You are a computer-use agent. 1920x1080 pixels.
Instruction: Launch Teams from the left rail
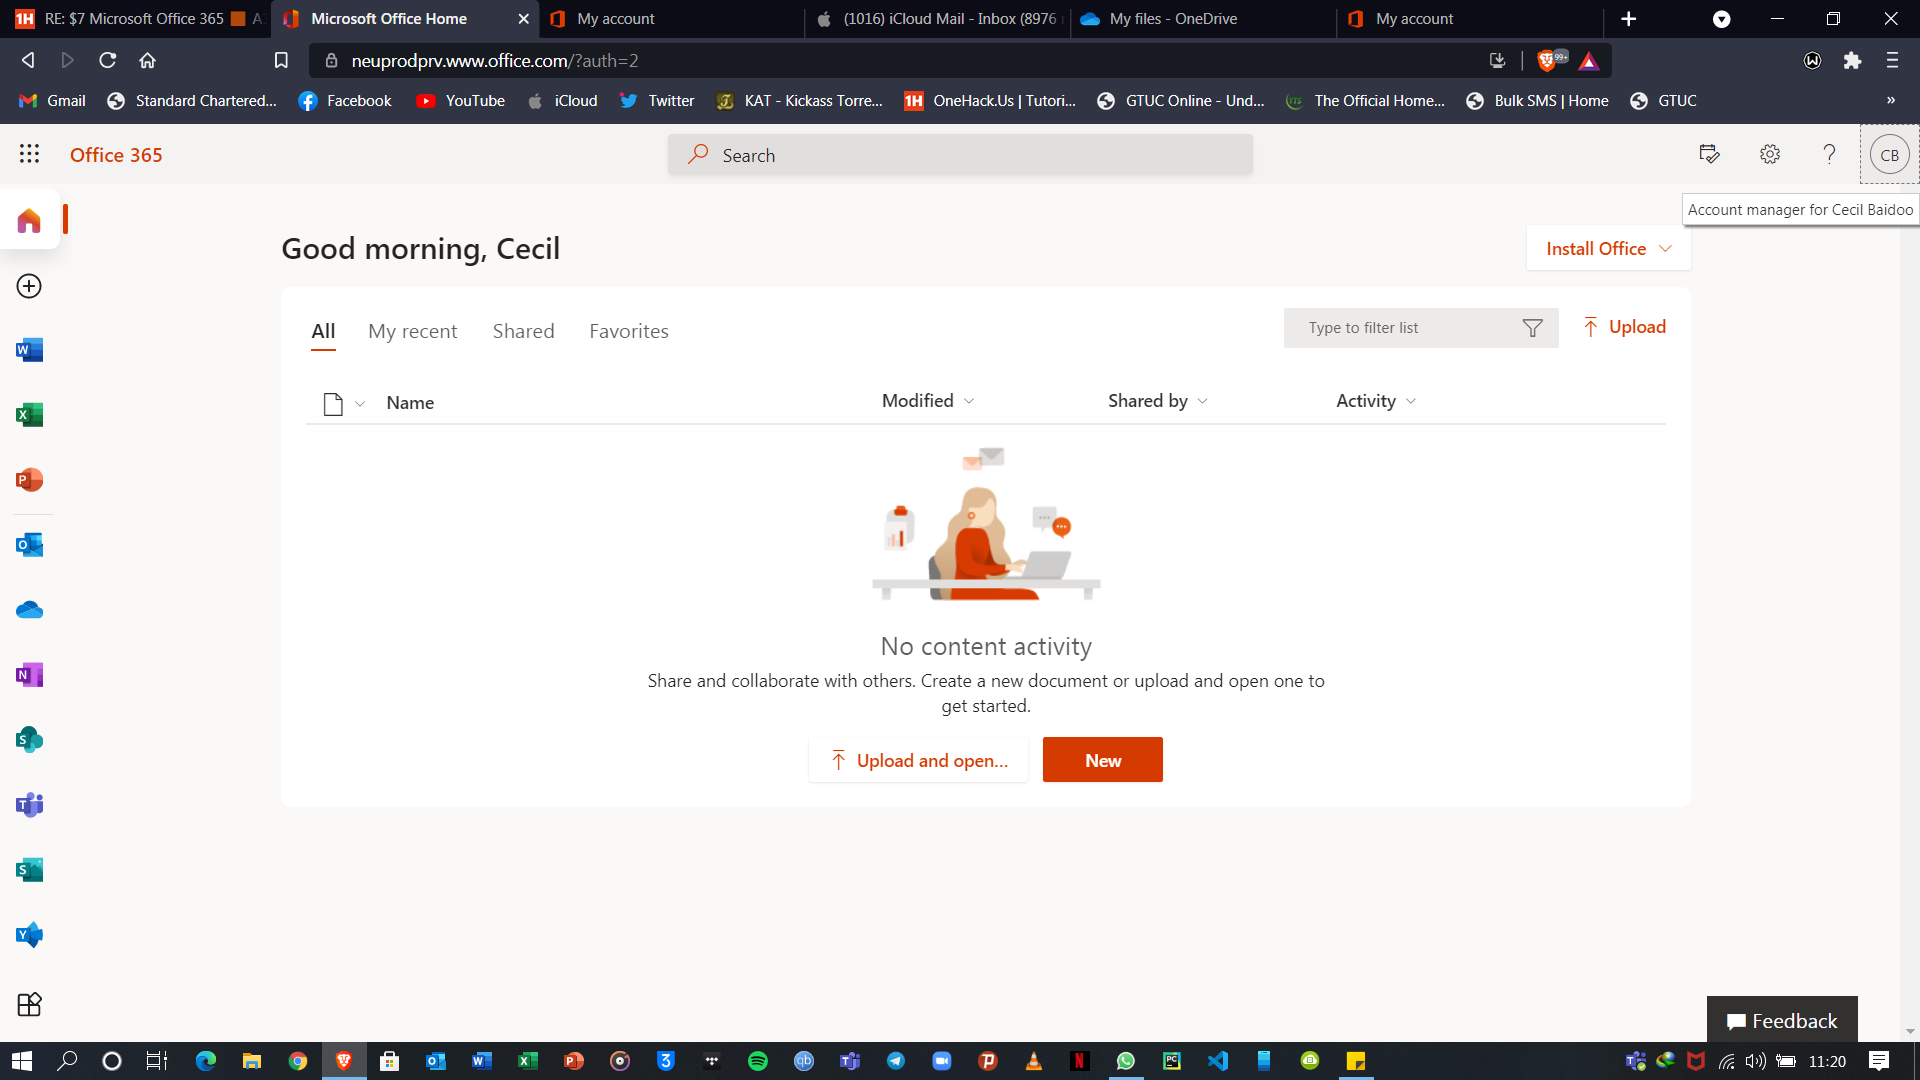coord(29,805)
